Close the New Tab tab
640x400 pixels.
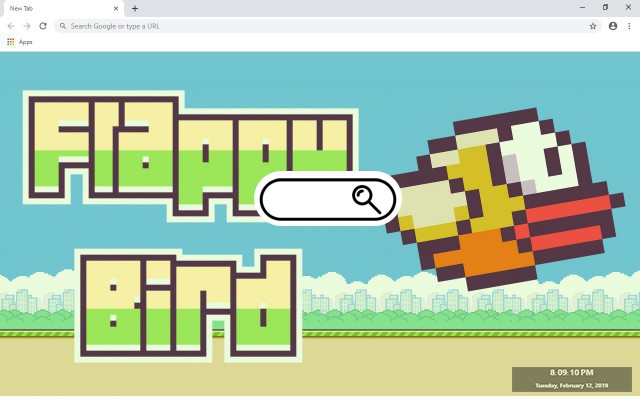(116, 8)
